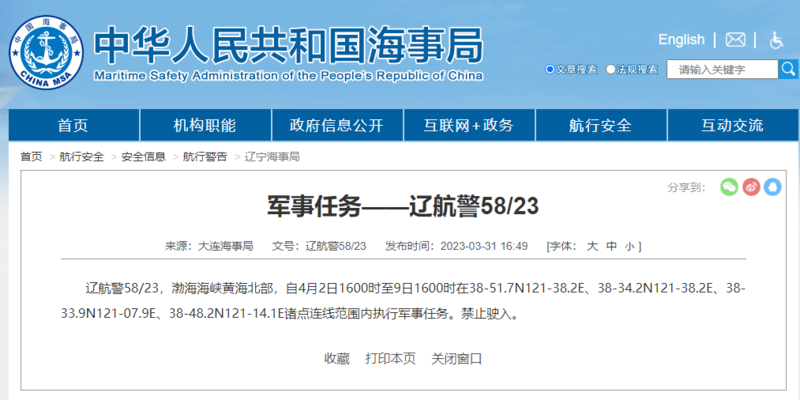Share via blue QQ bell icon

[x=772, y=186]
